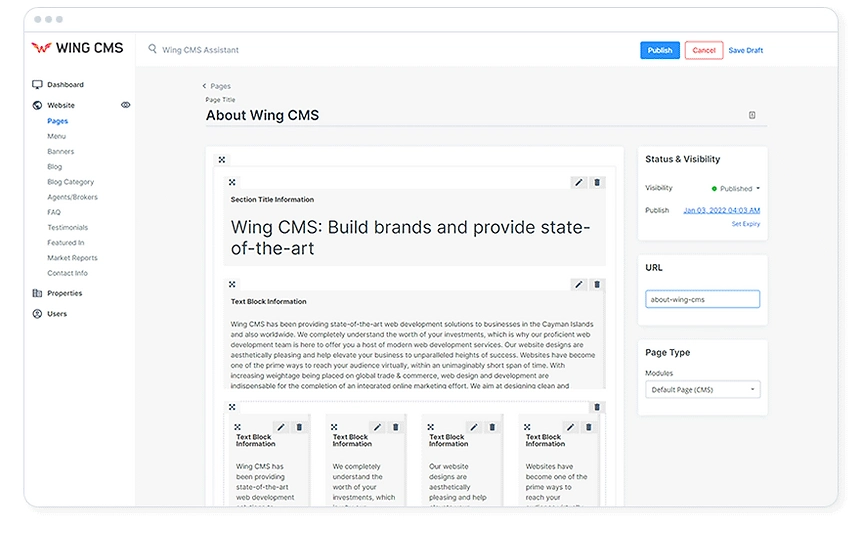Delete the Section Title Information block
Viewport: 862px width, 534px height.
click(x=597, y=182)
